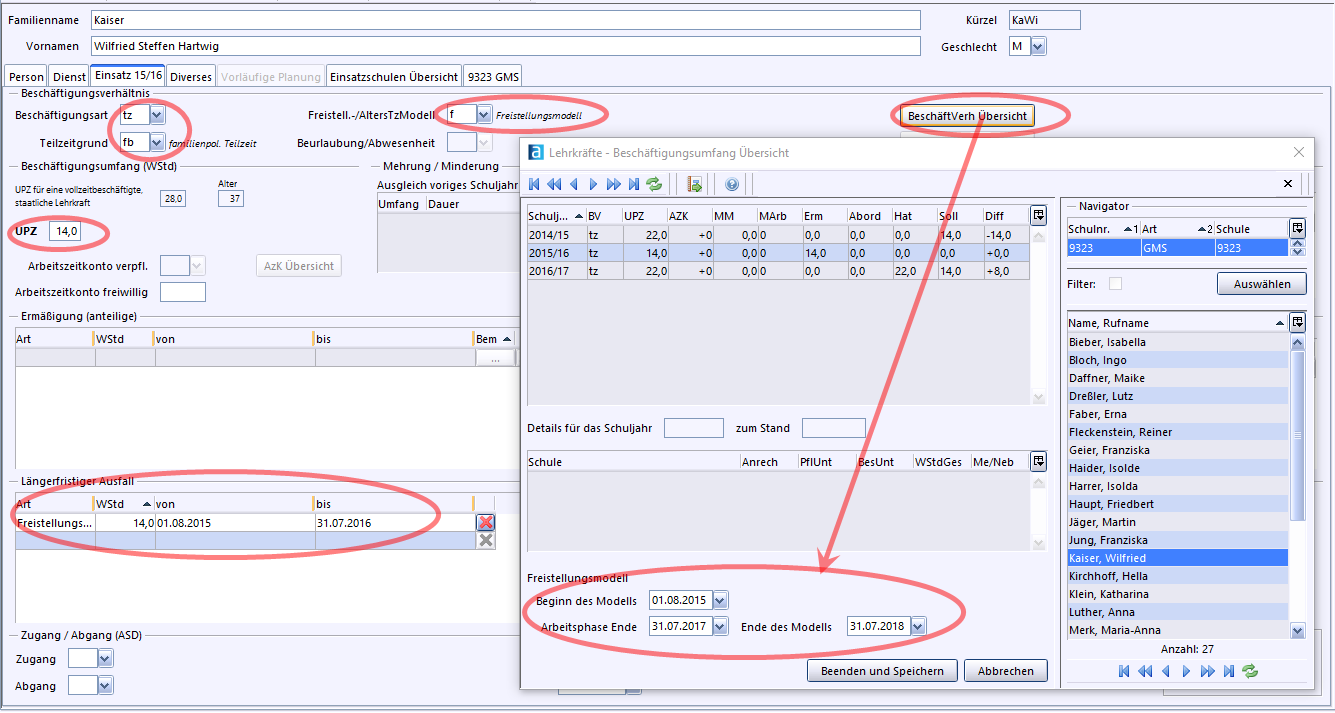This screenshot has height=713, width=1335.
Task: Open column chooser of Navigator school table
Action: pyautogui.click(x=1297, y=228)
